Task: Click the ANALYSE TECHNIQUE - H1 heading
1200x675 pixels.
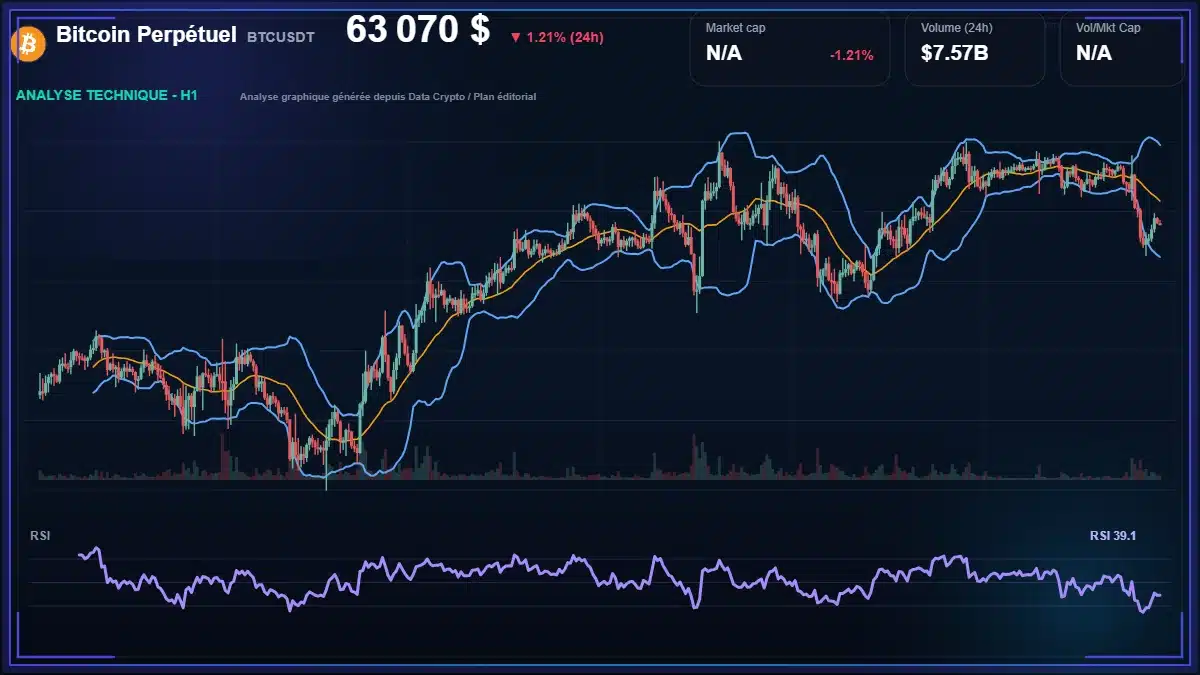Action: coord(107,96)
